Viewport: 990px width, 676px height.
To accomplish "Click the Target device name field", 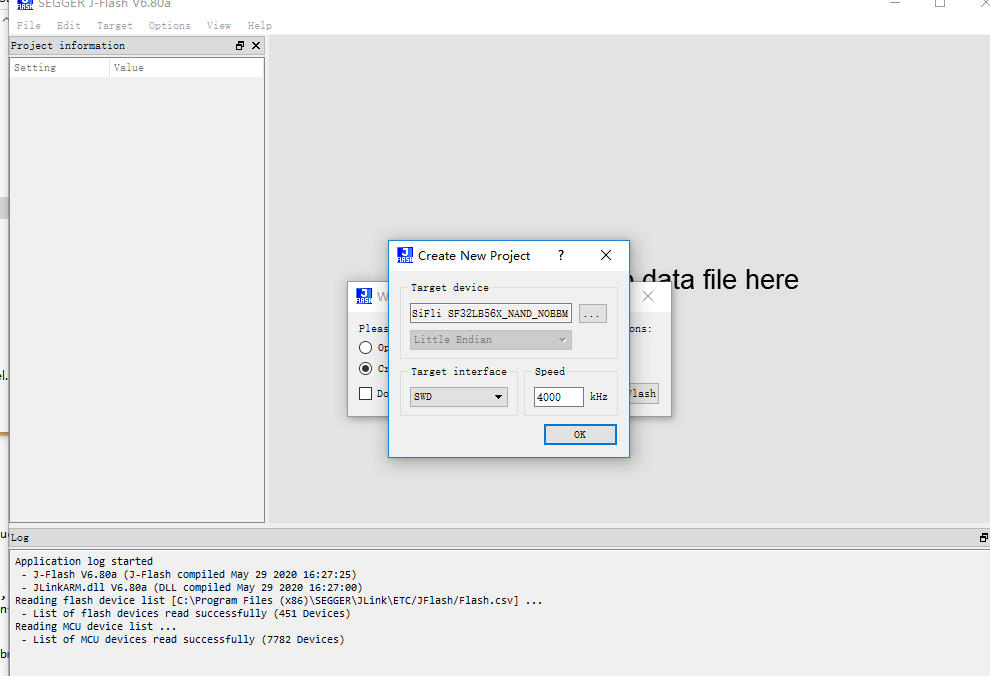I will tap(491, 313).
